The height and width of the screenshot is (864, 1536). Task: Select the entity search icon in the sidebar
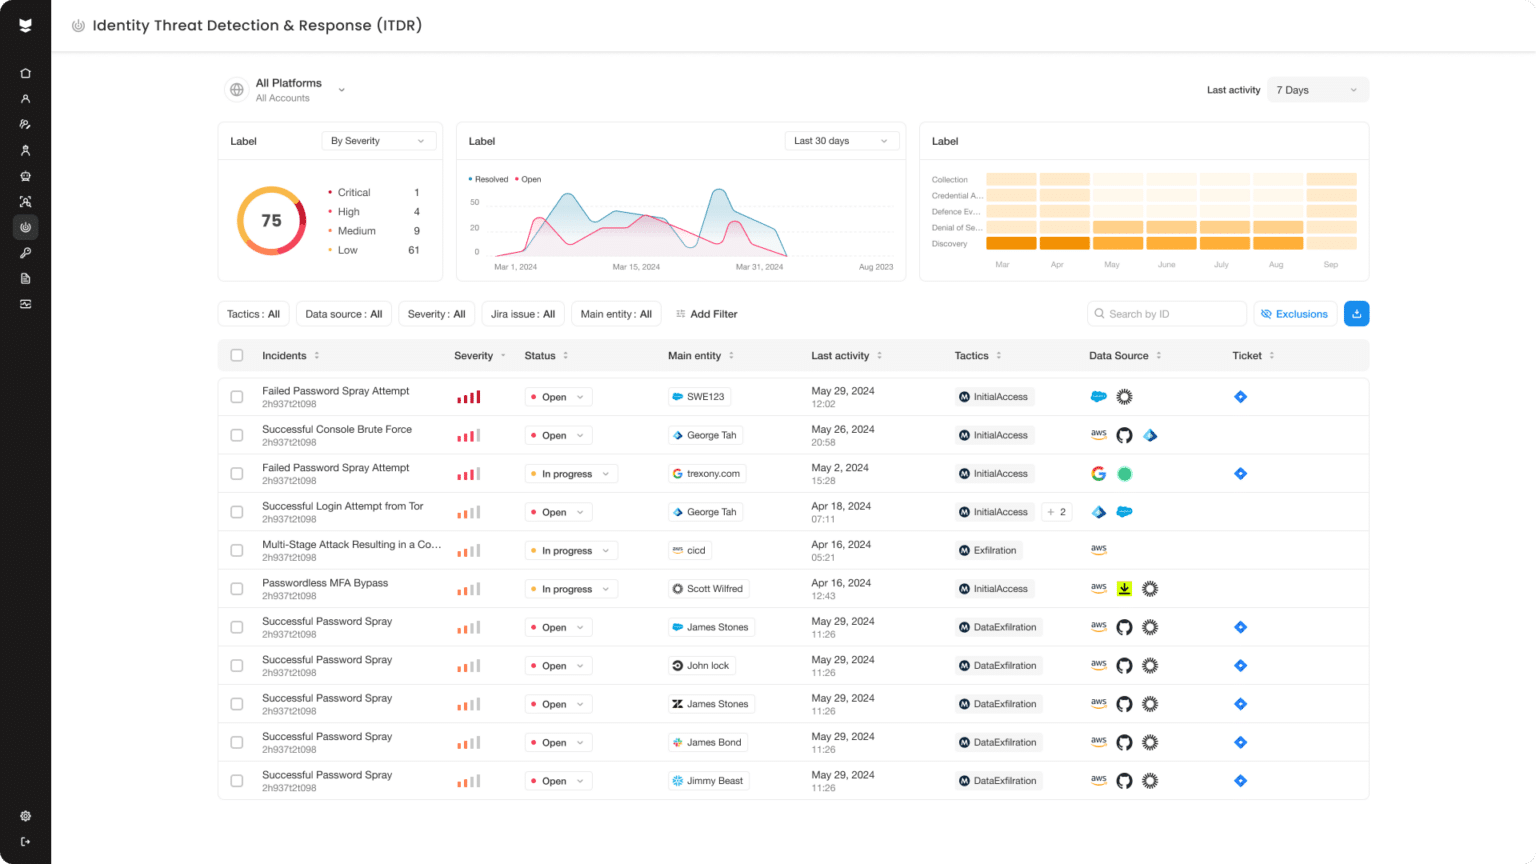(x=25, y=201)
